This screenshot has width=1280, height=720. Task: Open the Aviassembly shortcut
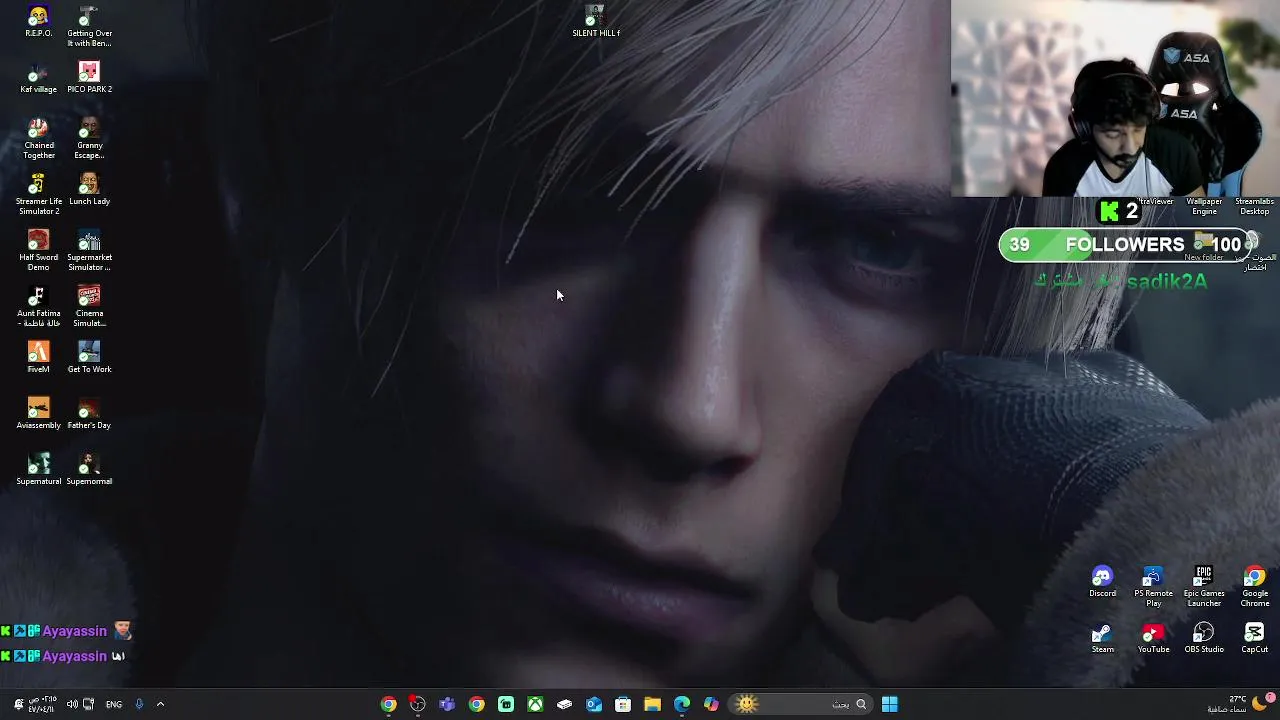tap(38, 414)
